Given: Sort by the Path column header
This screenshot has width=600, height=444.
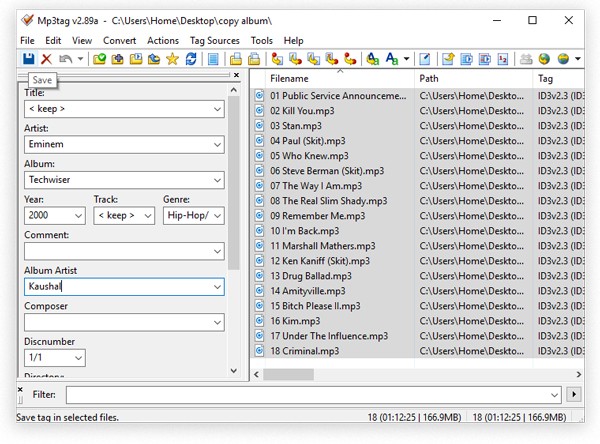Looking at the screenshot, I should tap(473, 78).
